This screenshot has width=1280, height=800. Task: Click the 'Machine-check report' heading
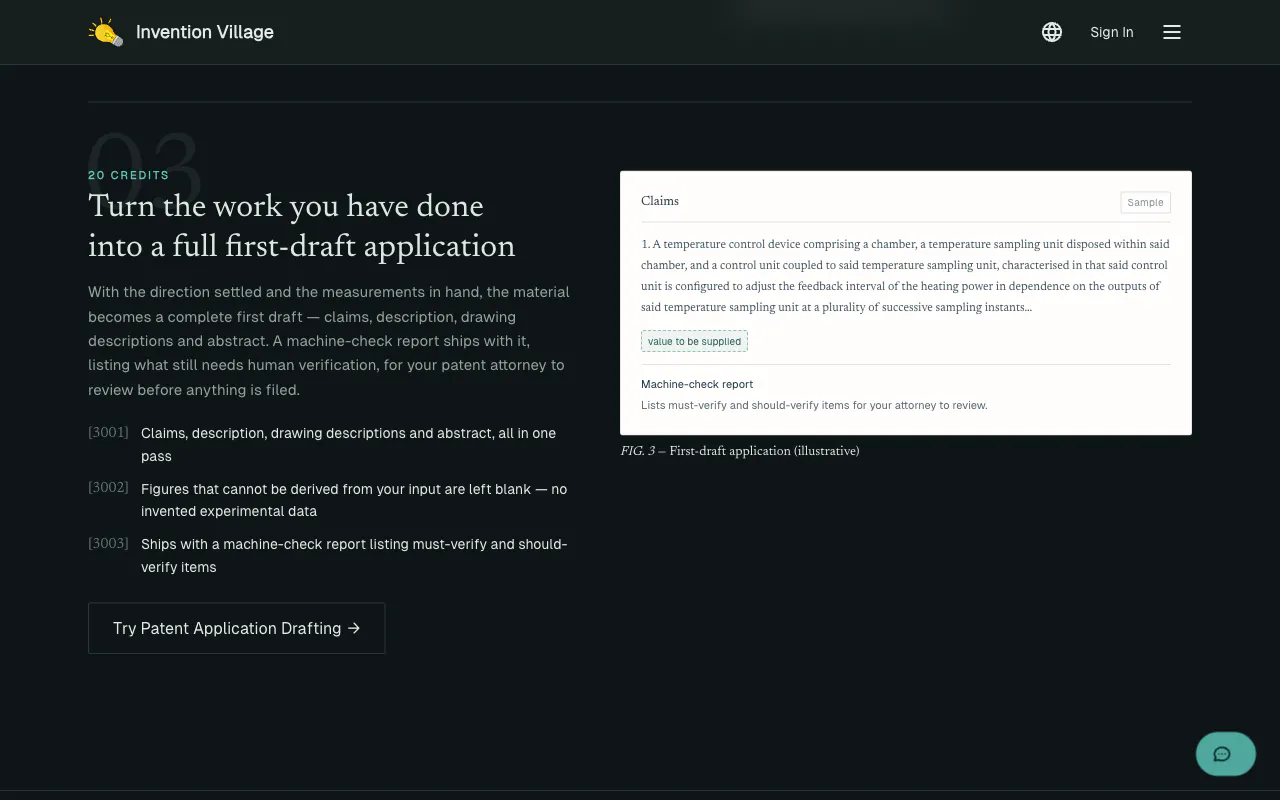pyautogui.click(x=697, y=384)
